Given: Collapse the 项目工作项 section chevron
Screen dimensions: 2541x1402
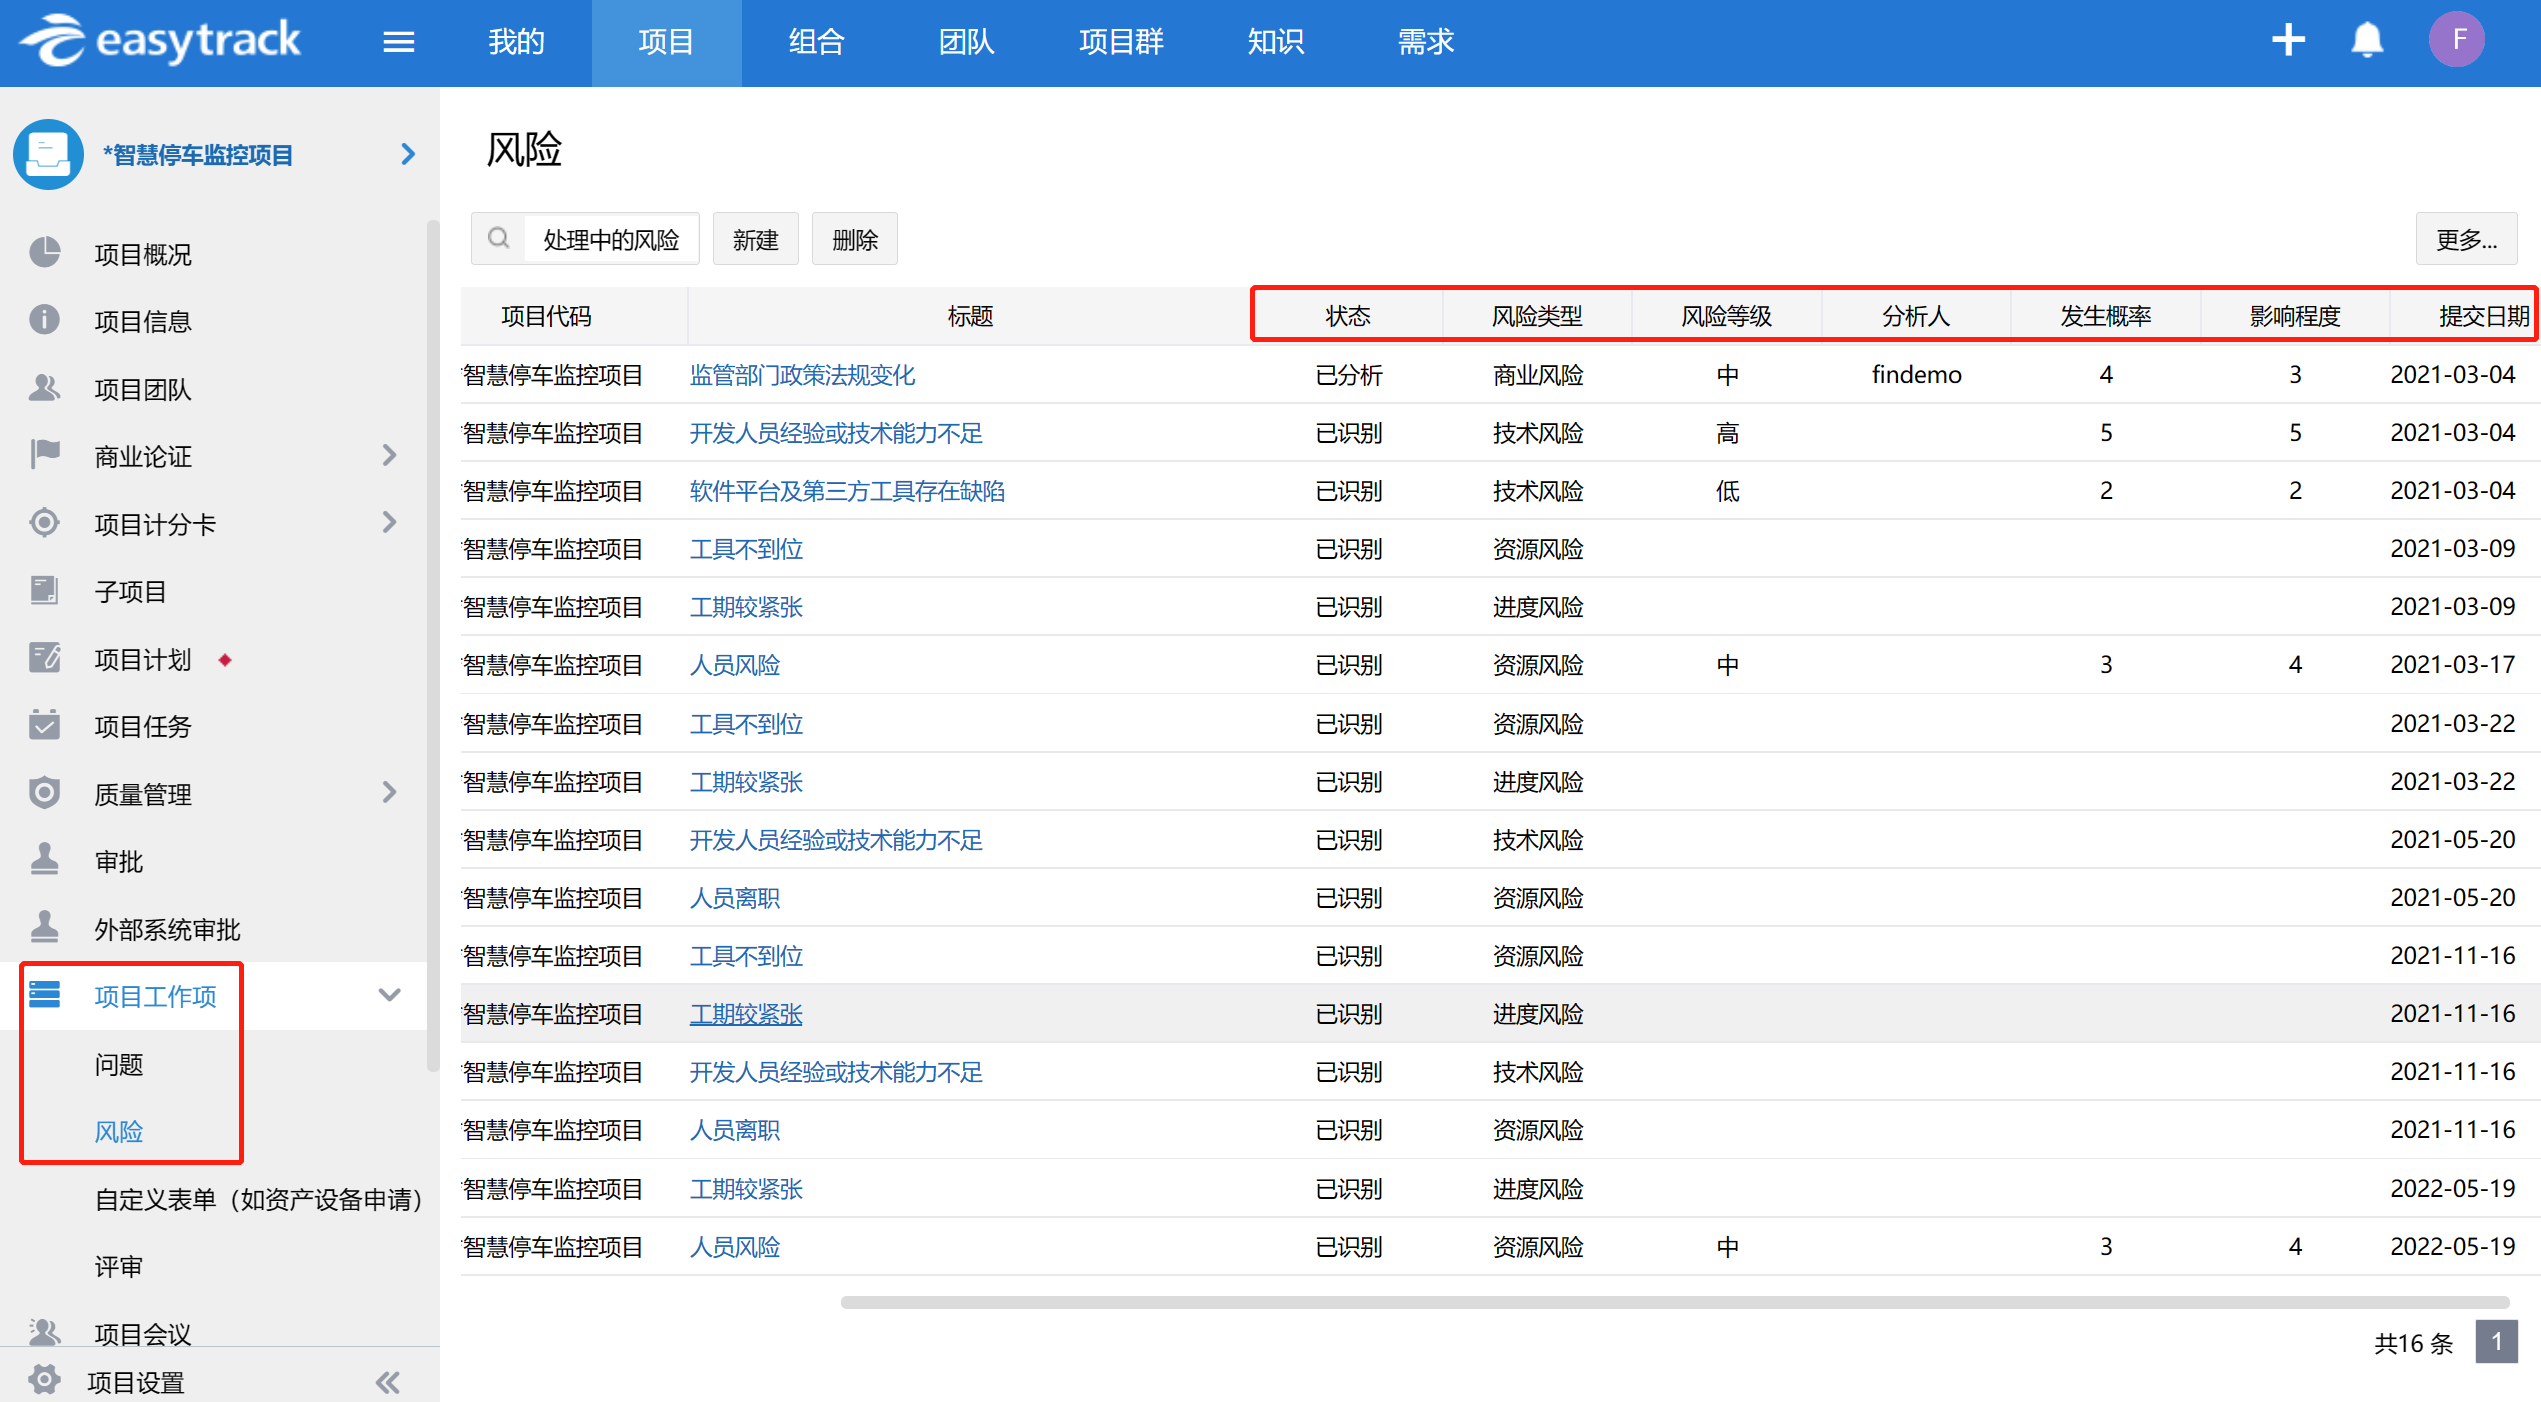Looking at the screenshot, I should click(389, 995).
